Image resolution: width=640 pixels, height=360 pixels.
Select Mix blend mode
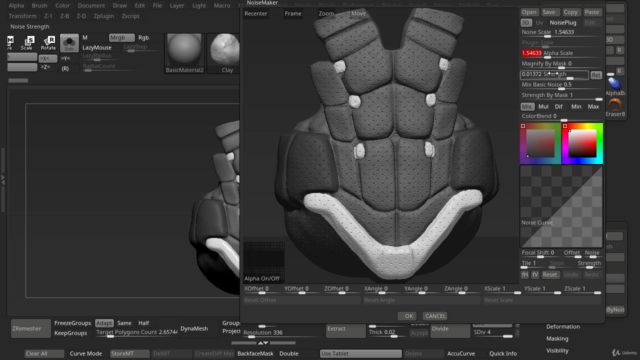coord(527,107)
